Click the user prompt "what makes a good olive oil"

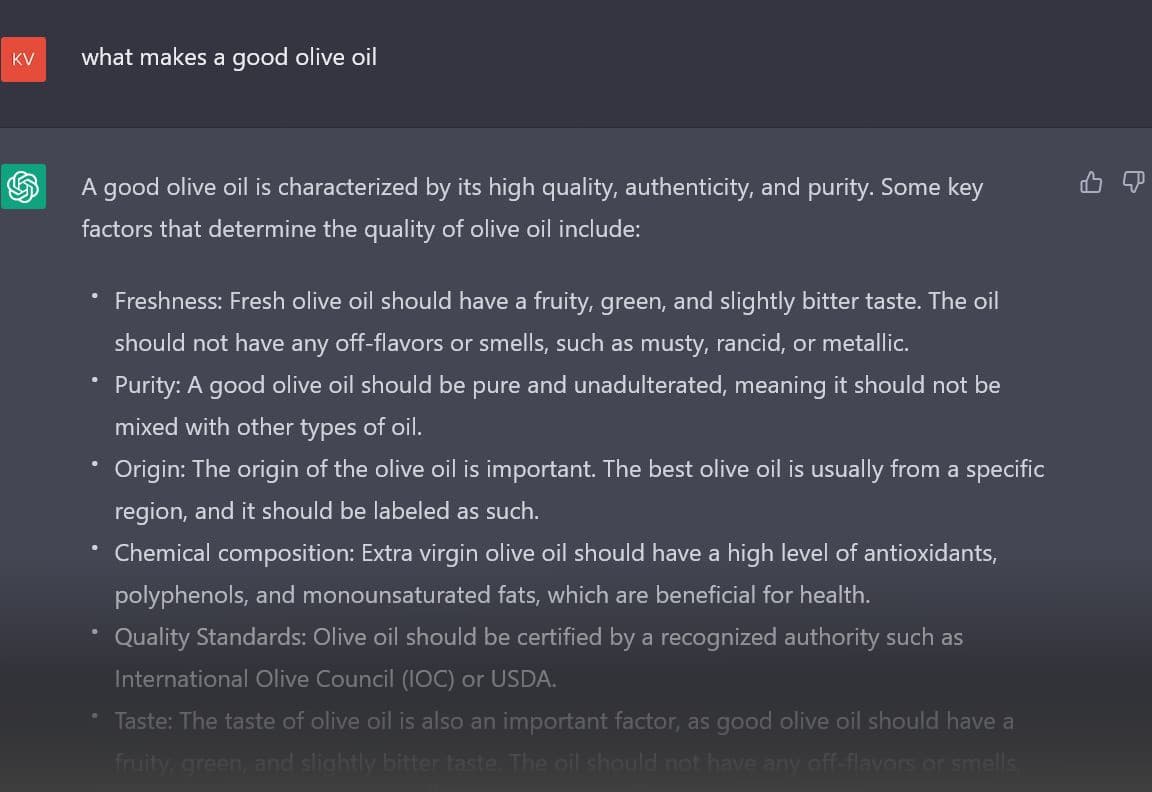pyautogui.click(x=229, y=57)
